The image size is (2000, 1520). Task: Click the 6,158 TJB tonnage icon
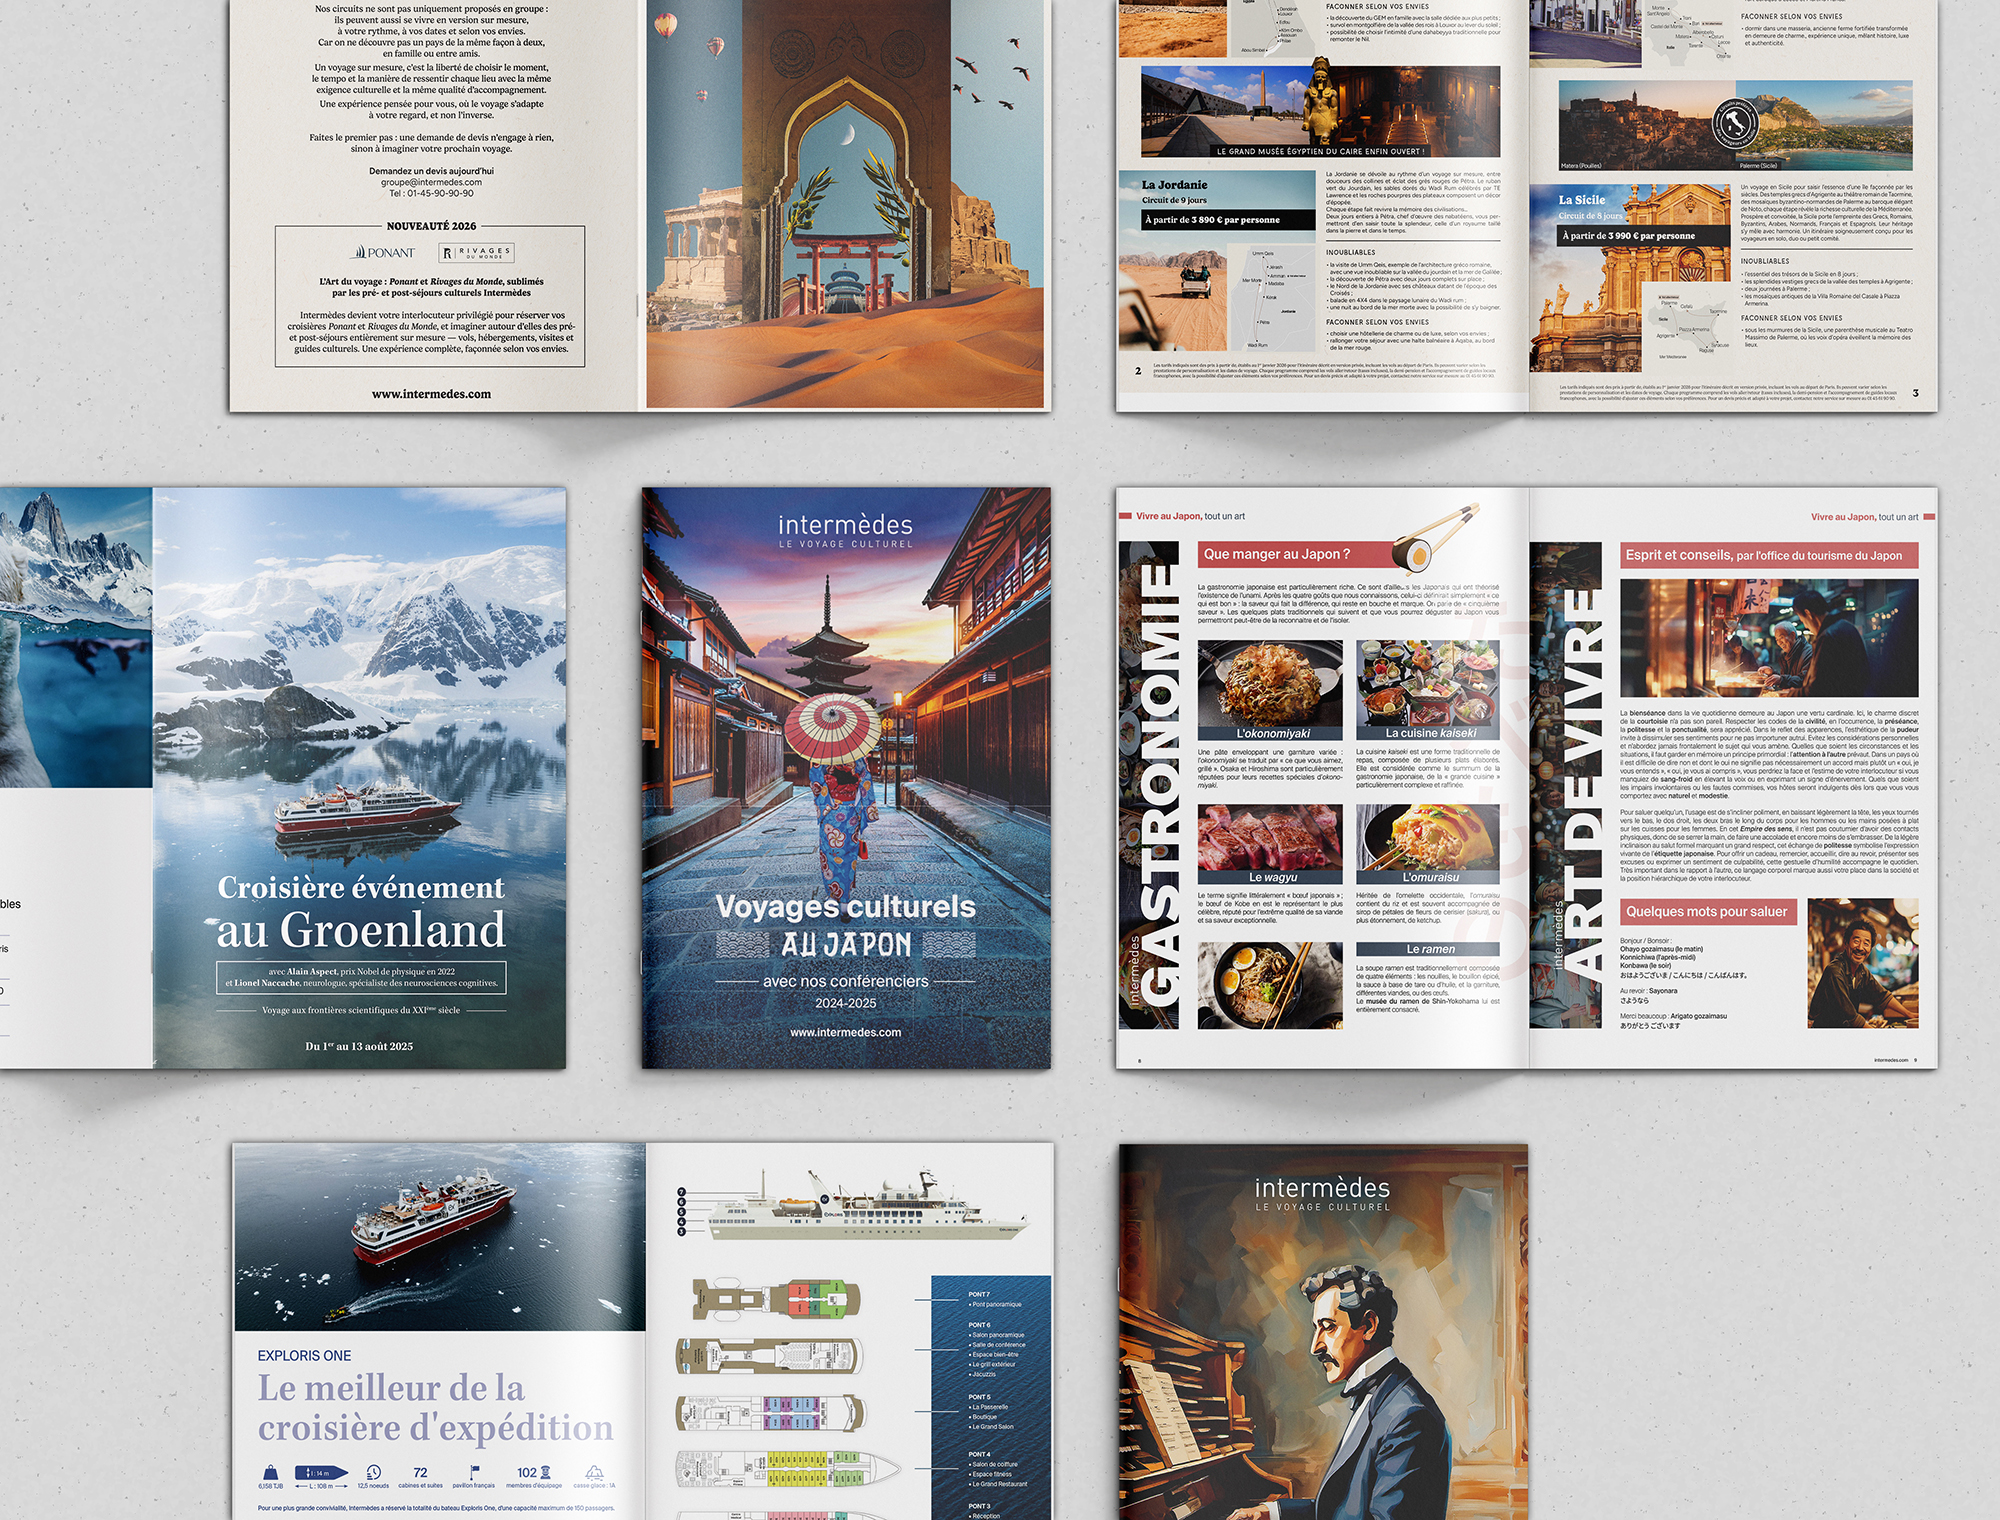coord(271,1472)
